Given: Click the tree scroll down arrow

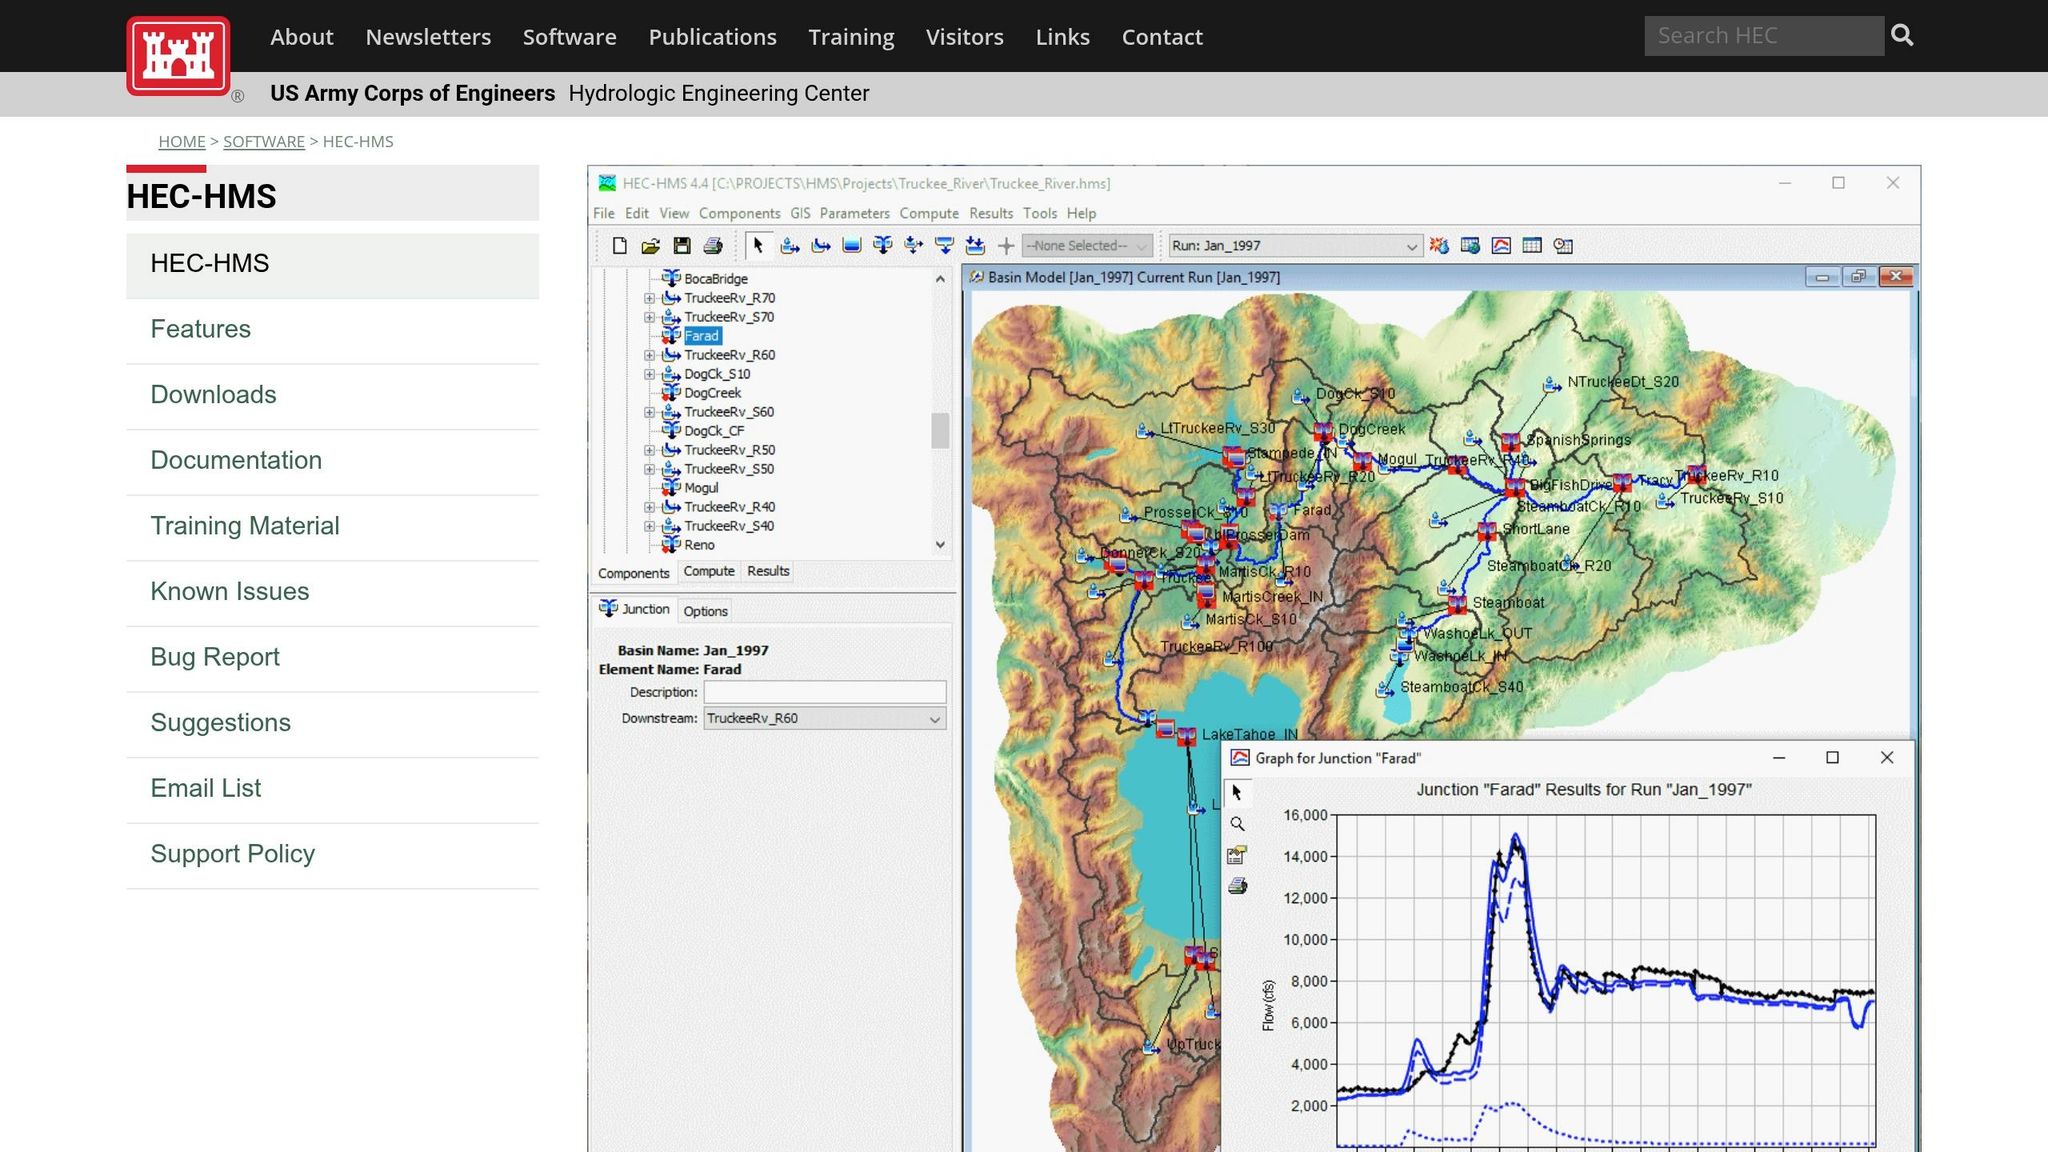Looking at the screenshot, I should 940,545.
